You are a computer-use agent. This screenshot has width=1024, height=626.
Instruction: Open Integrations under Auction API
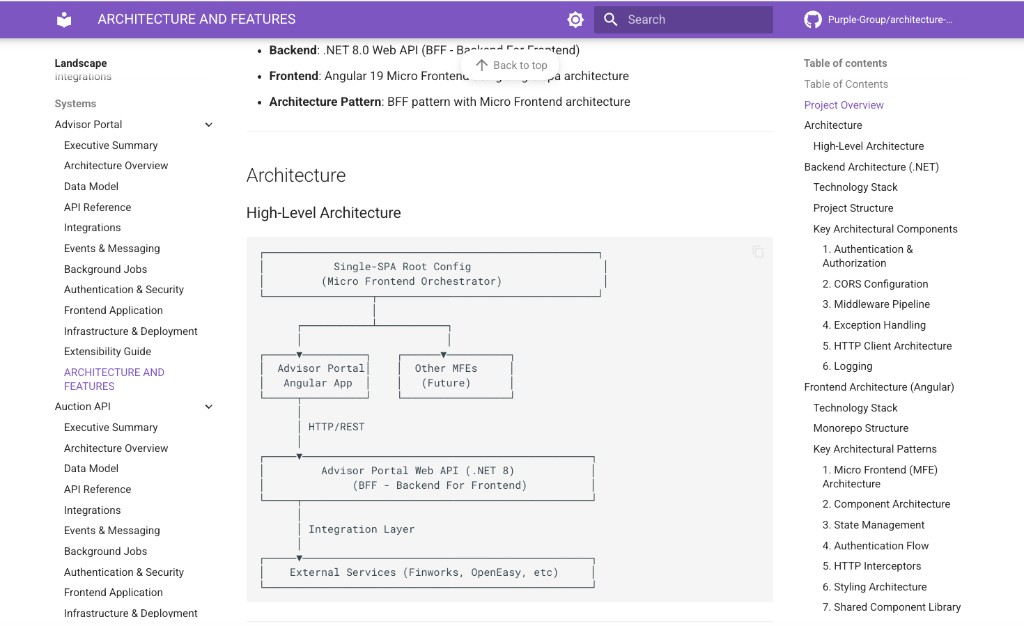(x=92, y=510)
